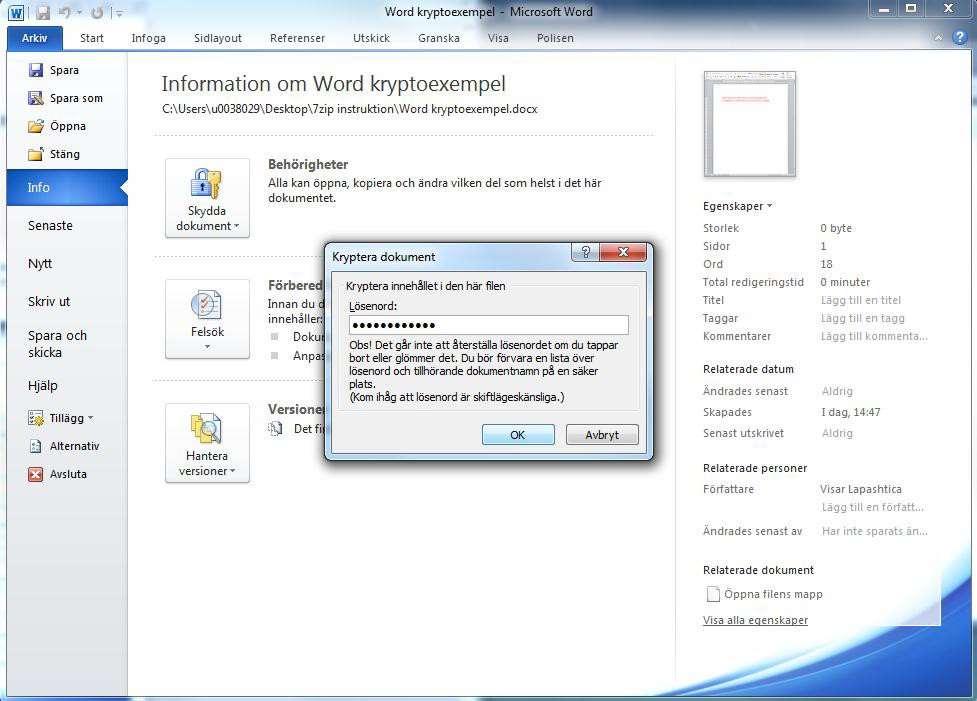The width and height of the screenshot is (977, 701).
Task: Open the Customize Quick Access Toolbar arrow
Action: coord(118,13)
